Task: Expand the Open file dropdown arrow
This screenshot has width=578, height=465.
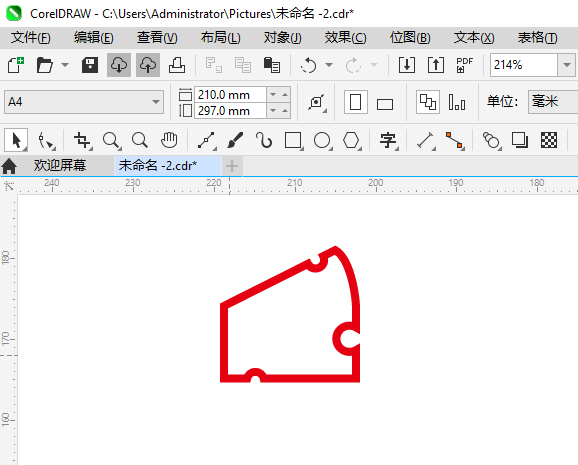Action: (x=65, y=65)
